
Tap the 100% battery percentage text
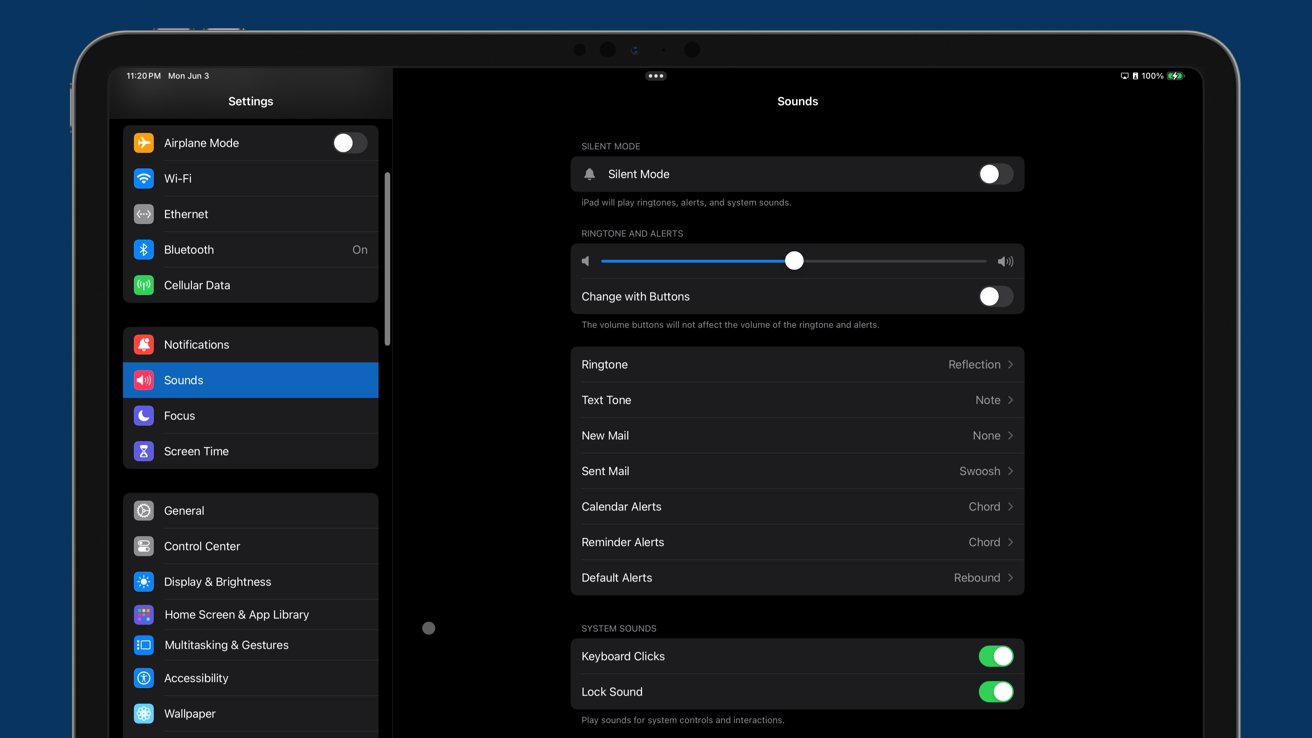1153,76
